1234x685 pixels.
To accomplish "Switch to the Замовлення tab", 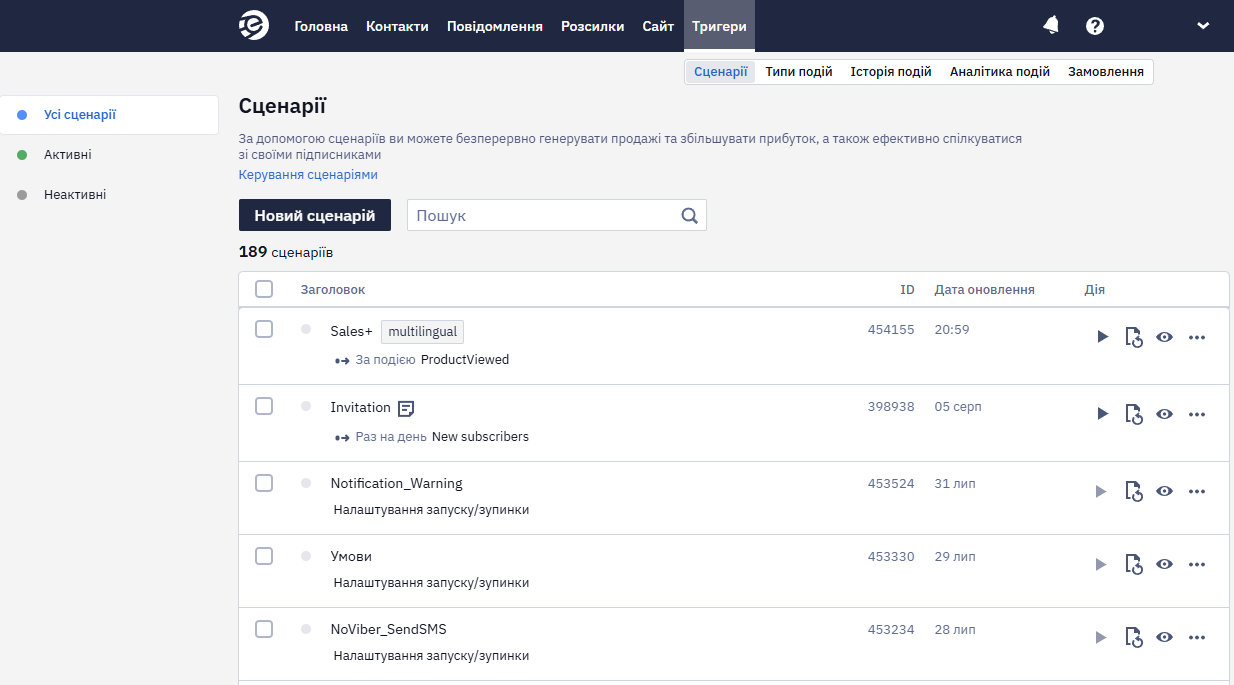I will coord(1106,72).
